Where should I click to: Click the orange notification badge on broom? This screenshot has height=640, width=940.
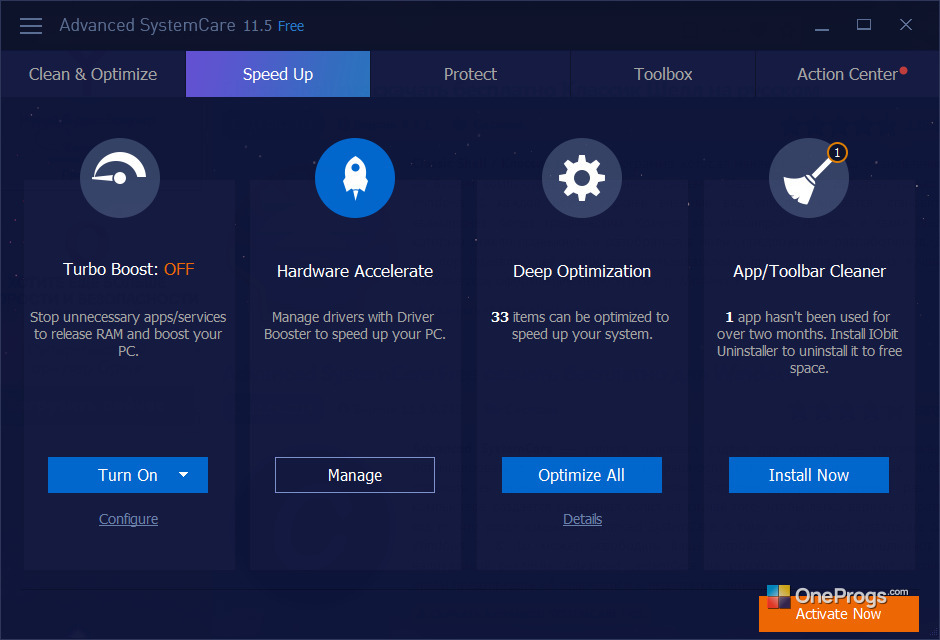[x=837, y=153]
